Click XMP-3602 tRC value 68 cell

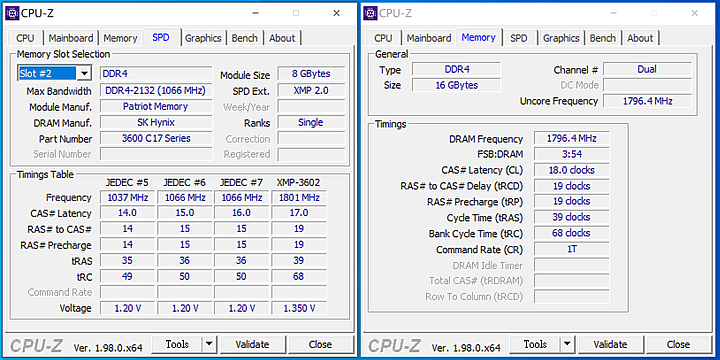(299, 277)
